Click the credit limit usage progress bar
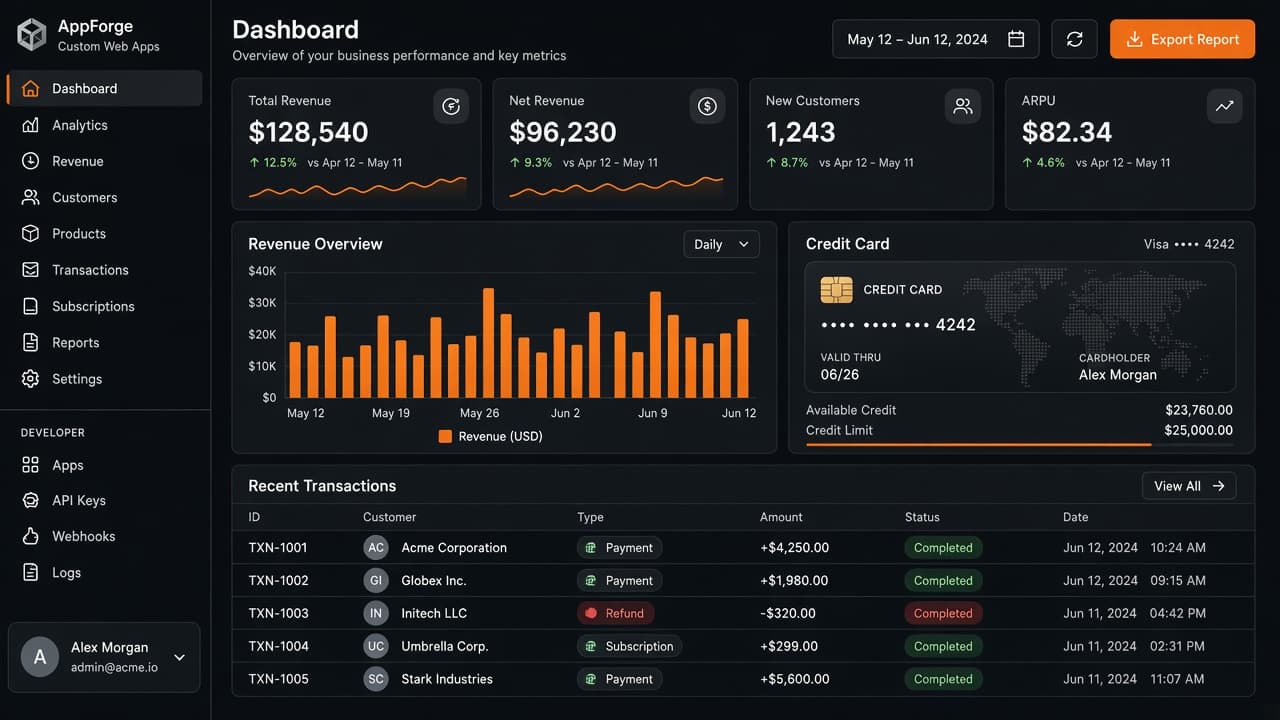This screenshot has height=720, width=1280. (x=1019, y=444)
